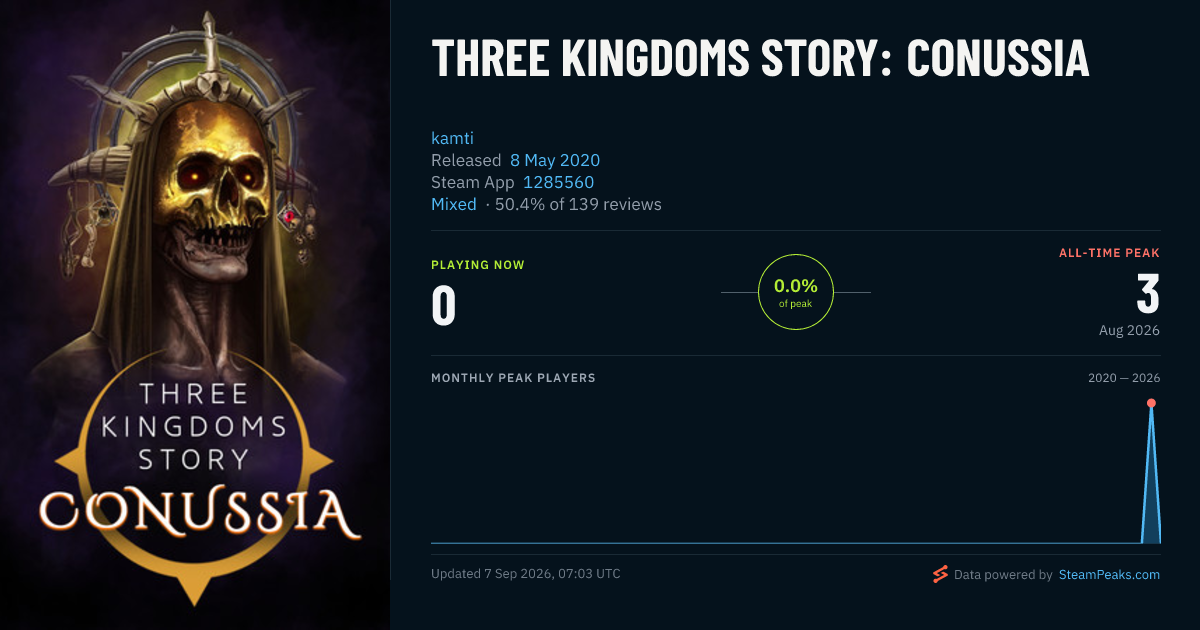Open the SteamPeaks.com link
This screenshot has height=630, width=1200.
click(x=1109, y=575)
